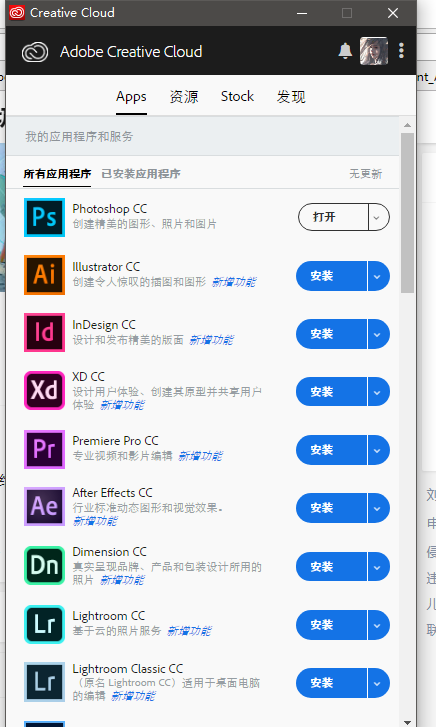Viewport: 436px width, 727px height.
Task: Select the 所有应用程序 tab
Action: coord(57,174)
